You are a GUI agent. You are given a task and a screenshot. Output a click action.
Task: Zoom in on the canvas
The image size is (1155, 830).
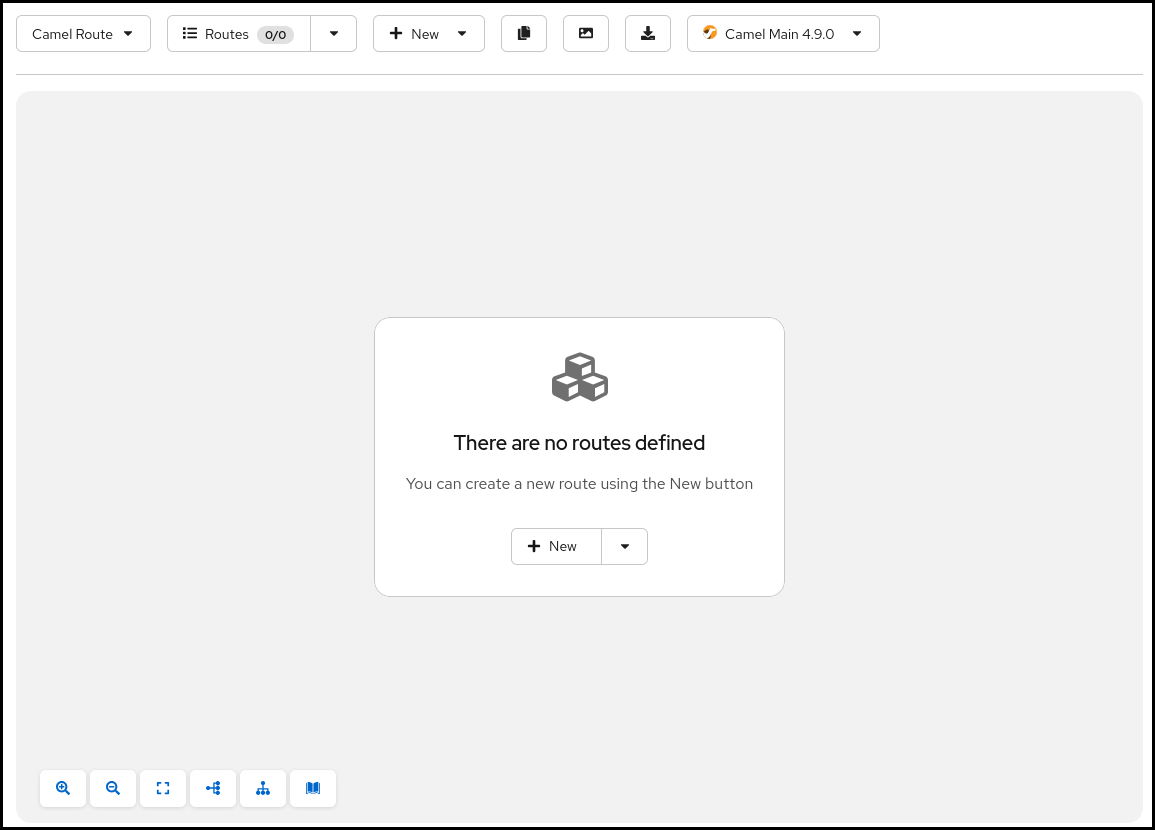[63, 788]
